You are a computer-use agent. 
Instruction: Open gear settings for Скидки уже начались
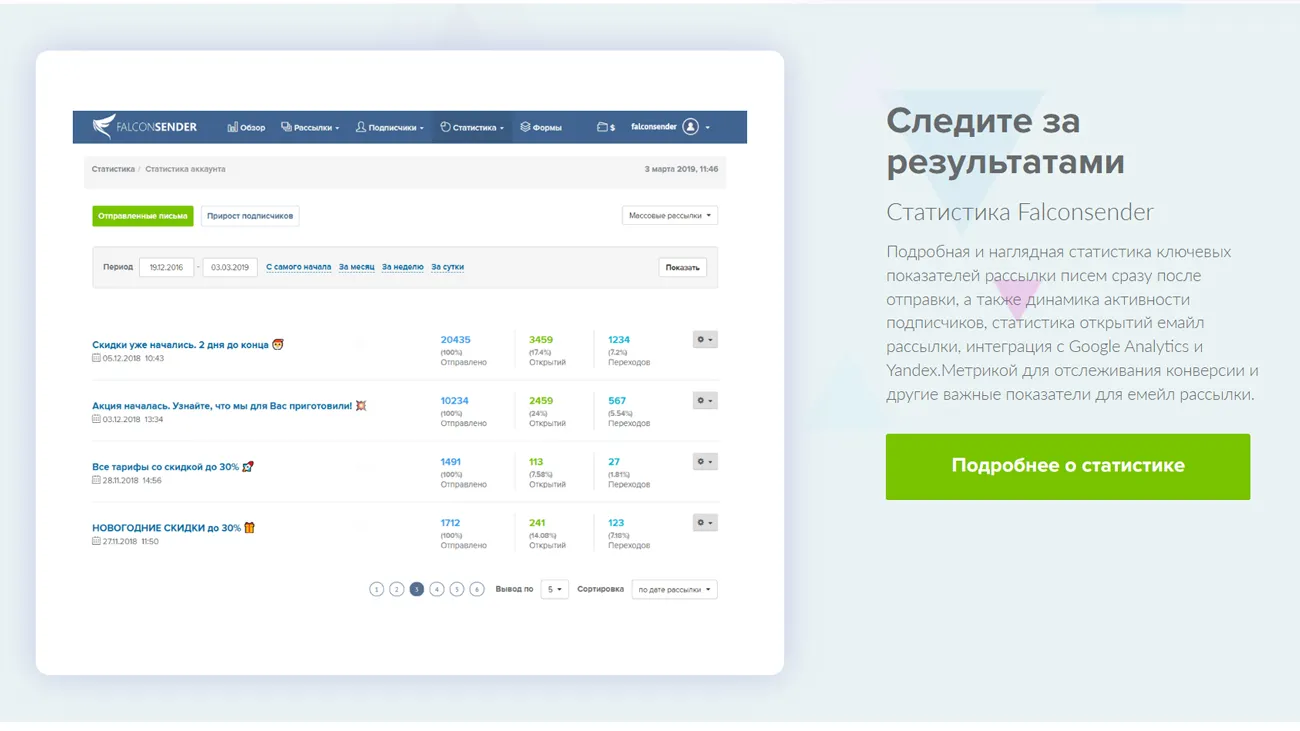(x=704, y=340)
